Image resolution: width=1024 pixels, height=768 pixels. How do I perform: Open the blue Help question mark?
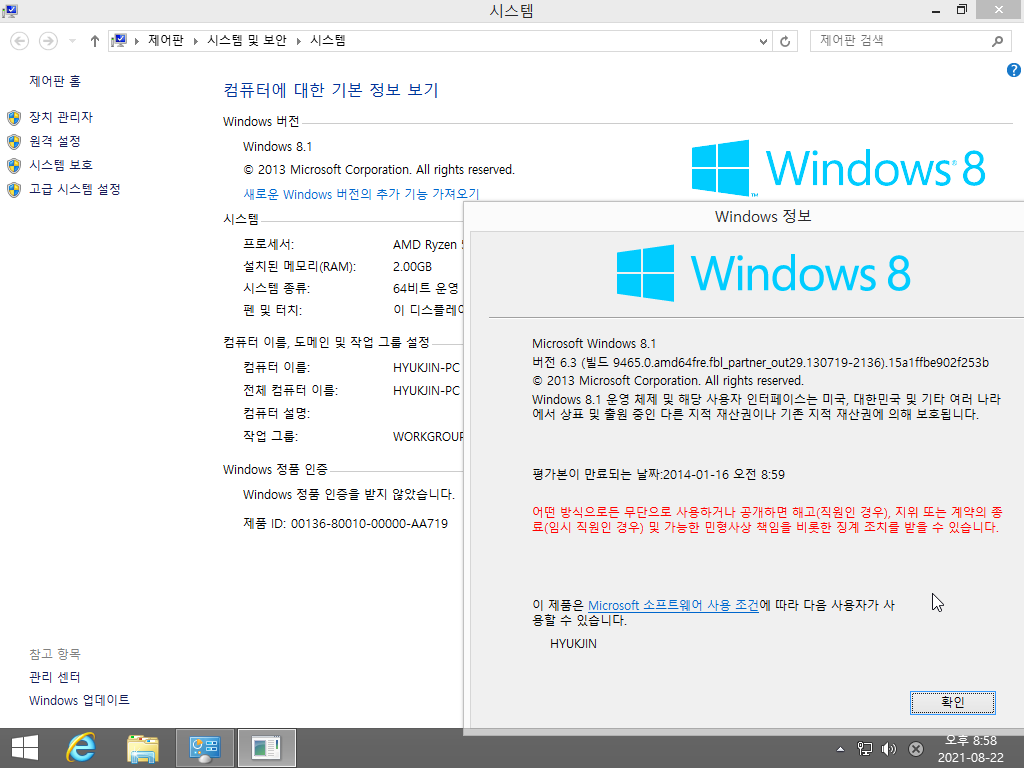(1014, 70)
